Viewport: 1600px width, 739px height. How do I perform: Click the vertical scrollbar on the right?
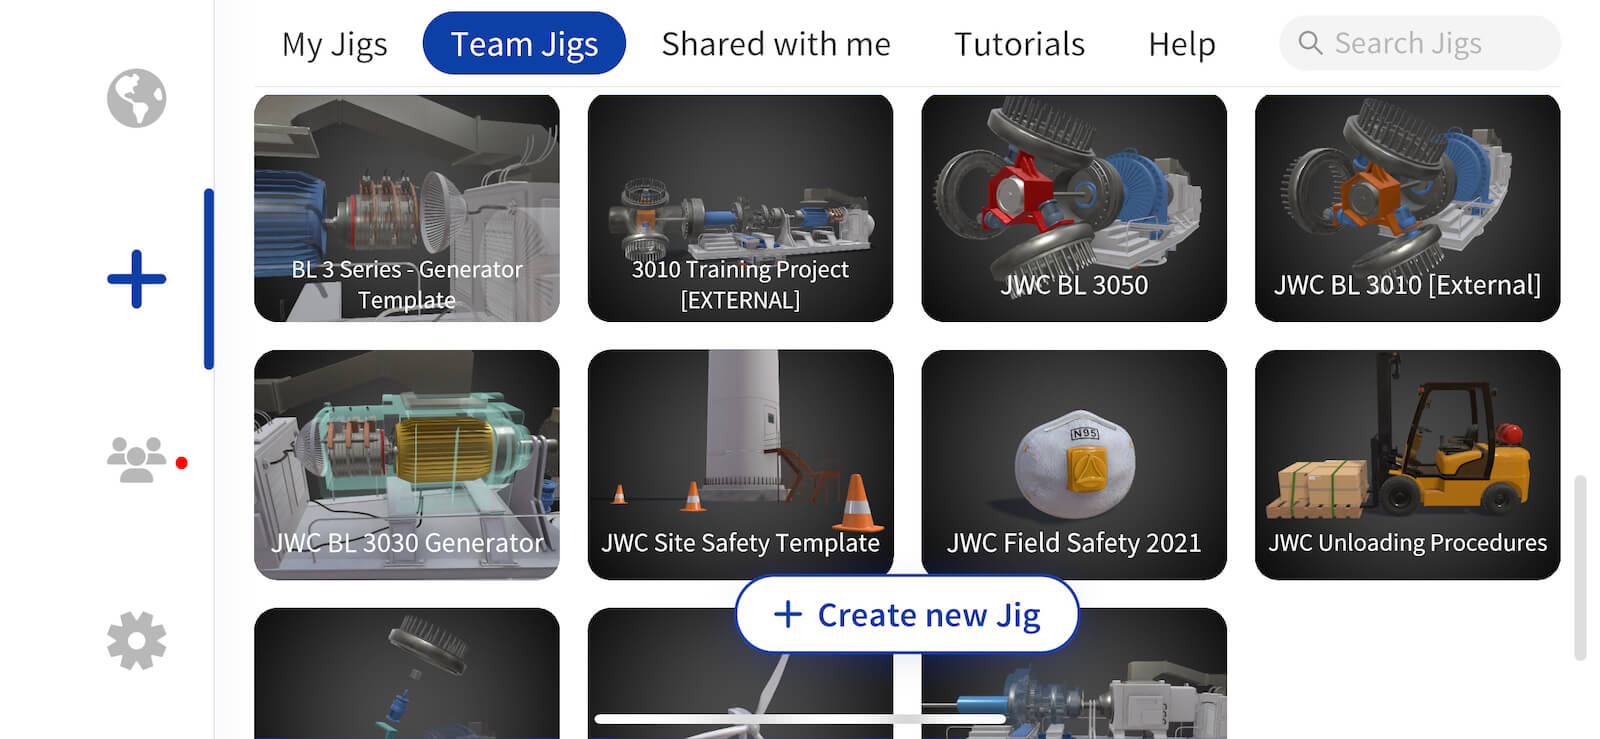1580,568
